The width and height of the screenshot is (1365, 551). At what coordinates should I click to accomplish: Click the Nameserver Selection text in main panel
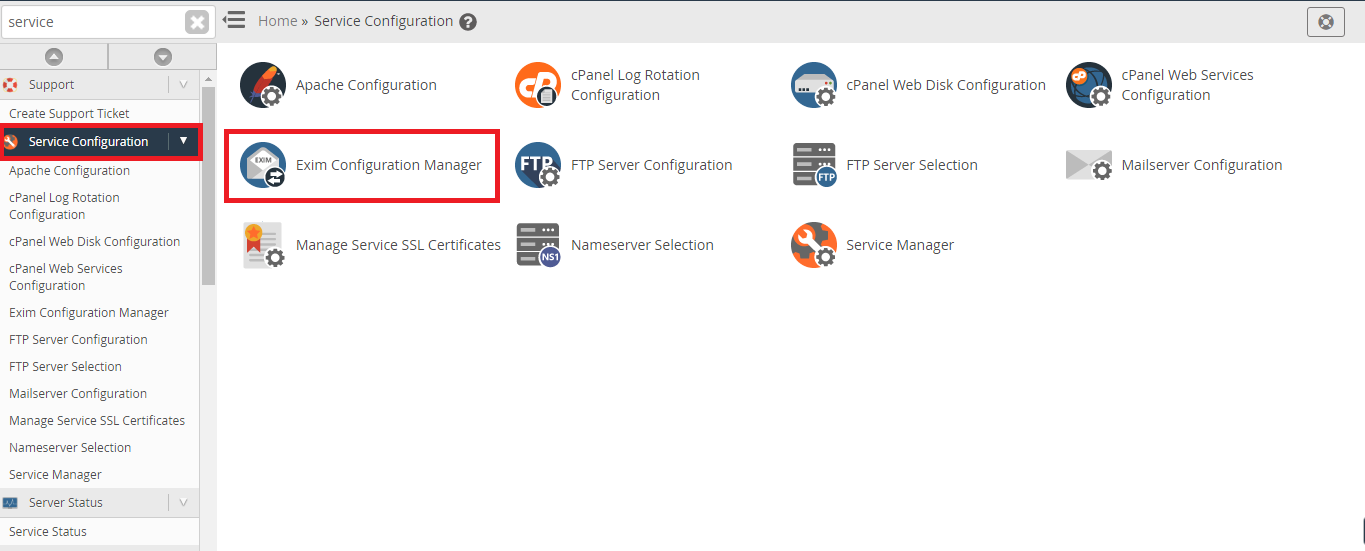642,245
